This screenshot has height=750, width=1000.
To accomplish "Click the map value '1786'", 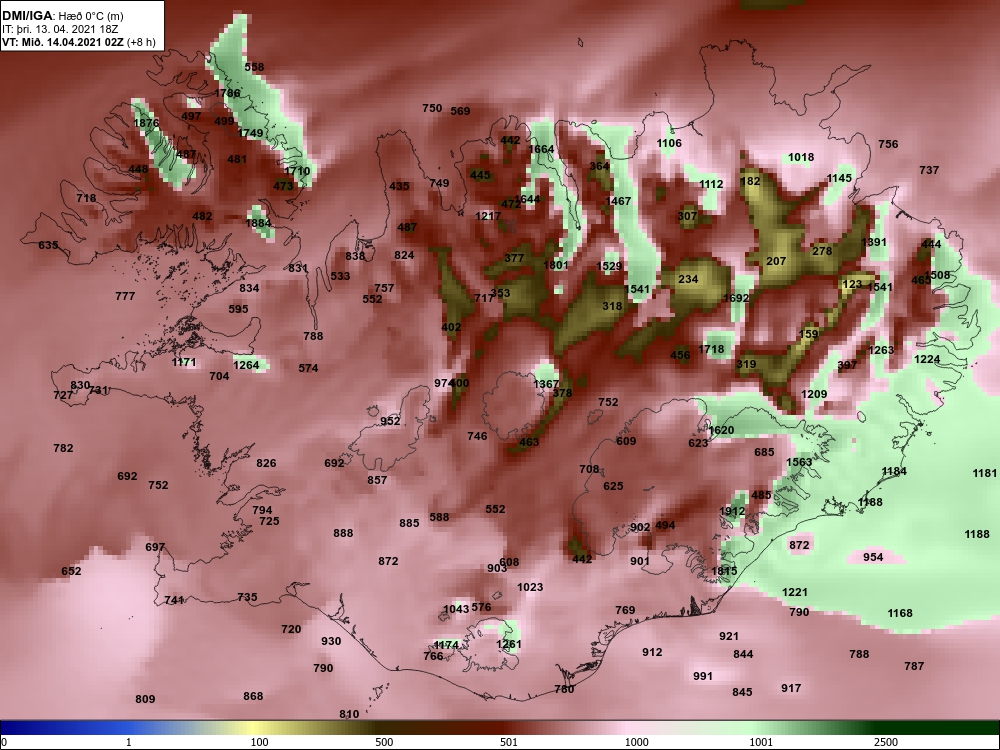I will pyautogui.click(x=227, y=93).
